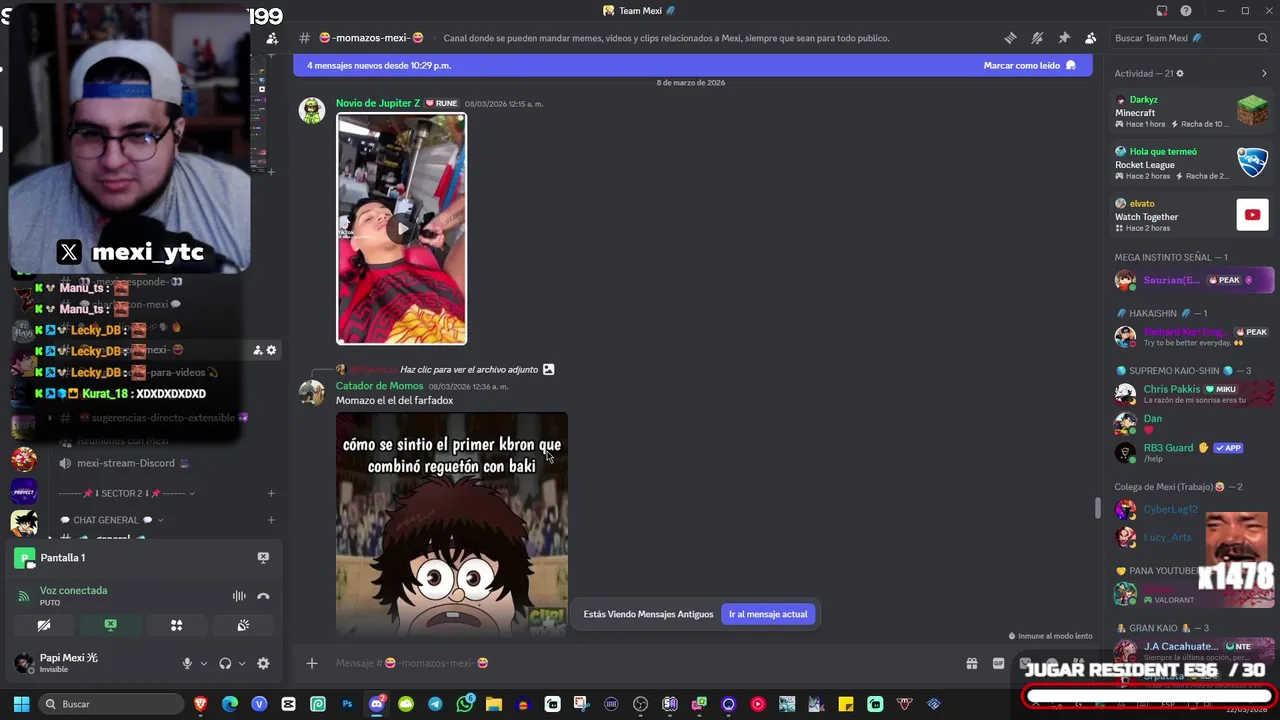
Task: Expand the Actividad panel chevron
Action: [1264, 73]
